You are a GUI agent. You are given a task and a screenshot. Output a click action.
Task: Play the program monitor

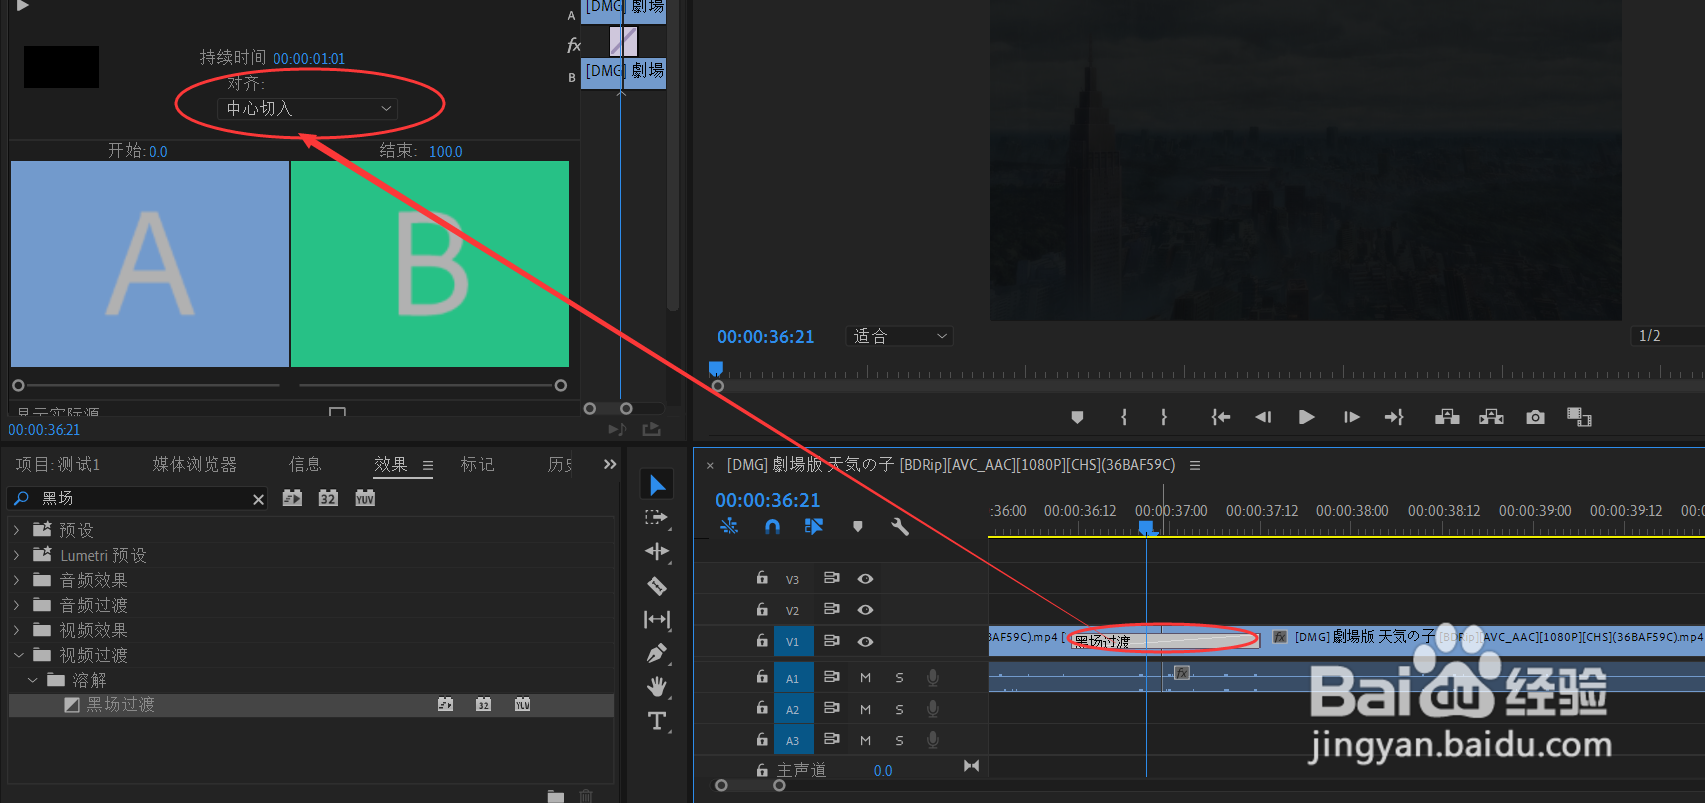[x=1306, y=417]
